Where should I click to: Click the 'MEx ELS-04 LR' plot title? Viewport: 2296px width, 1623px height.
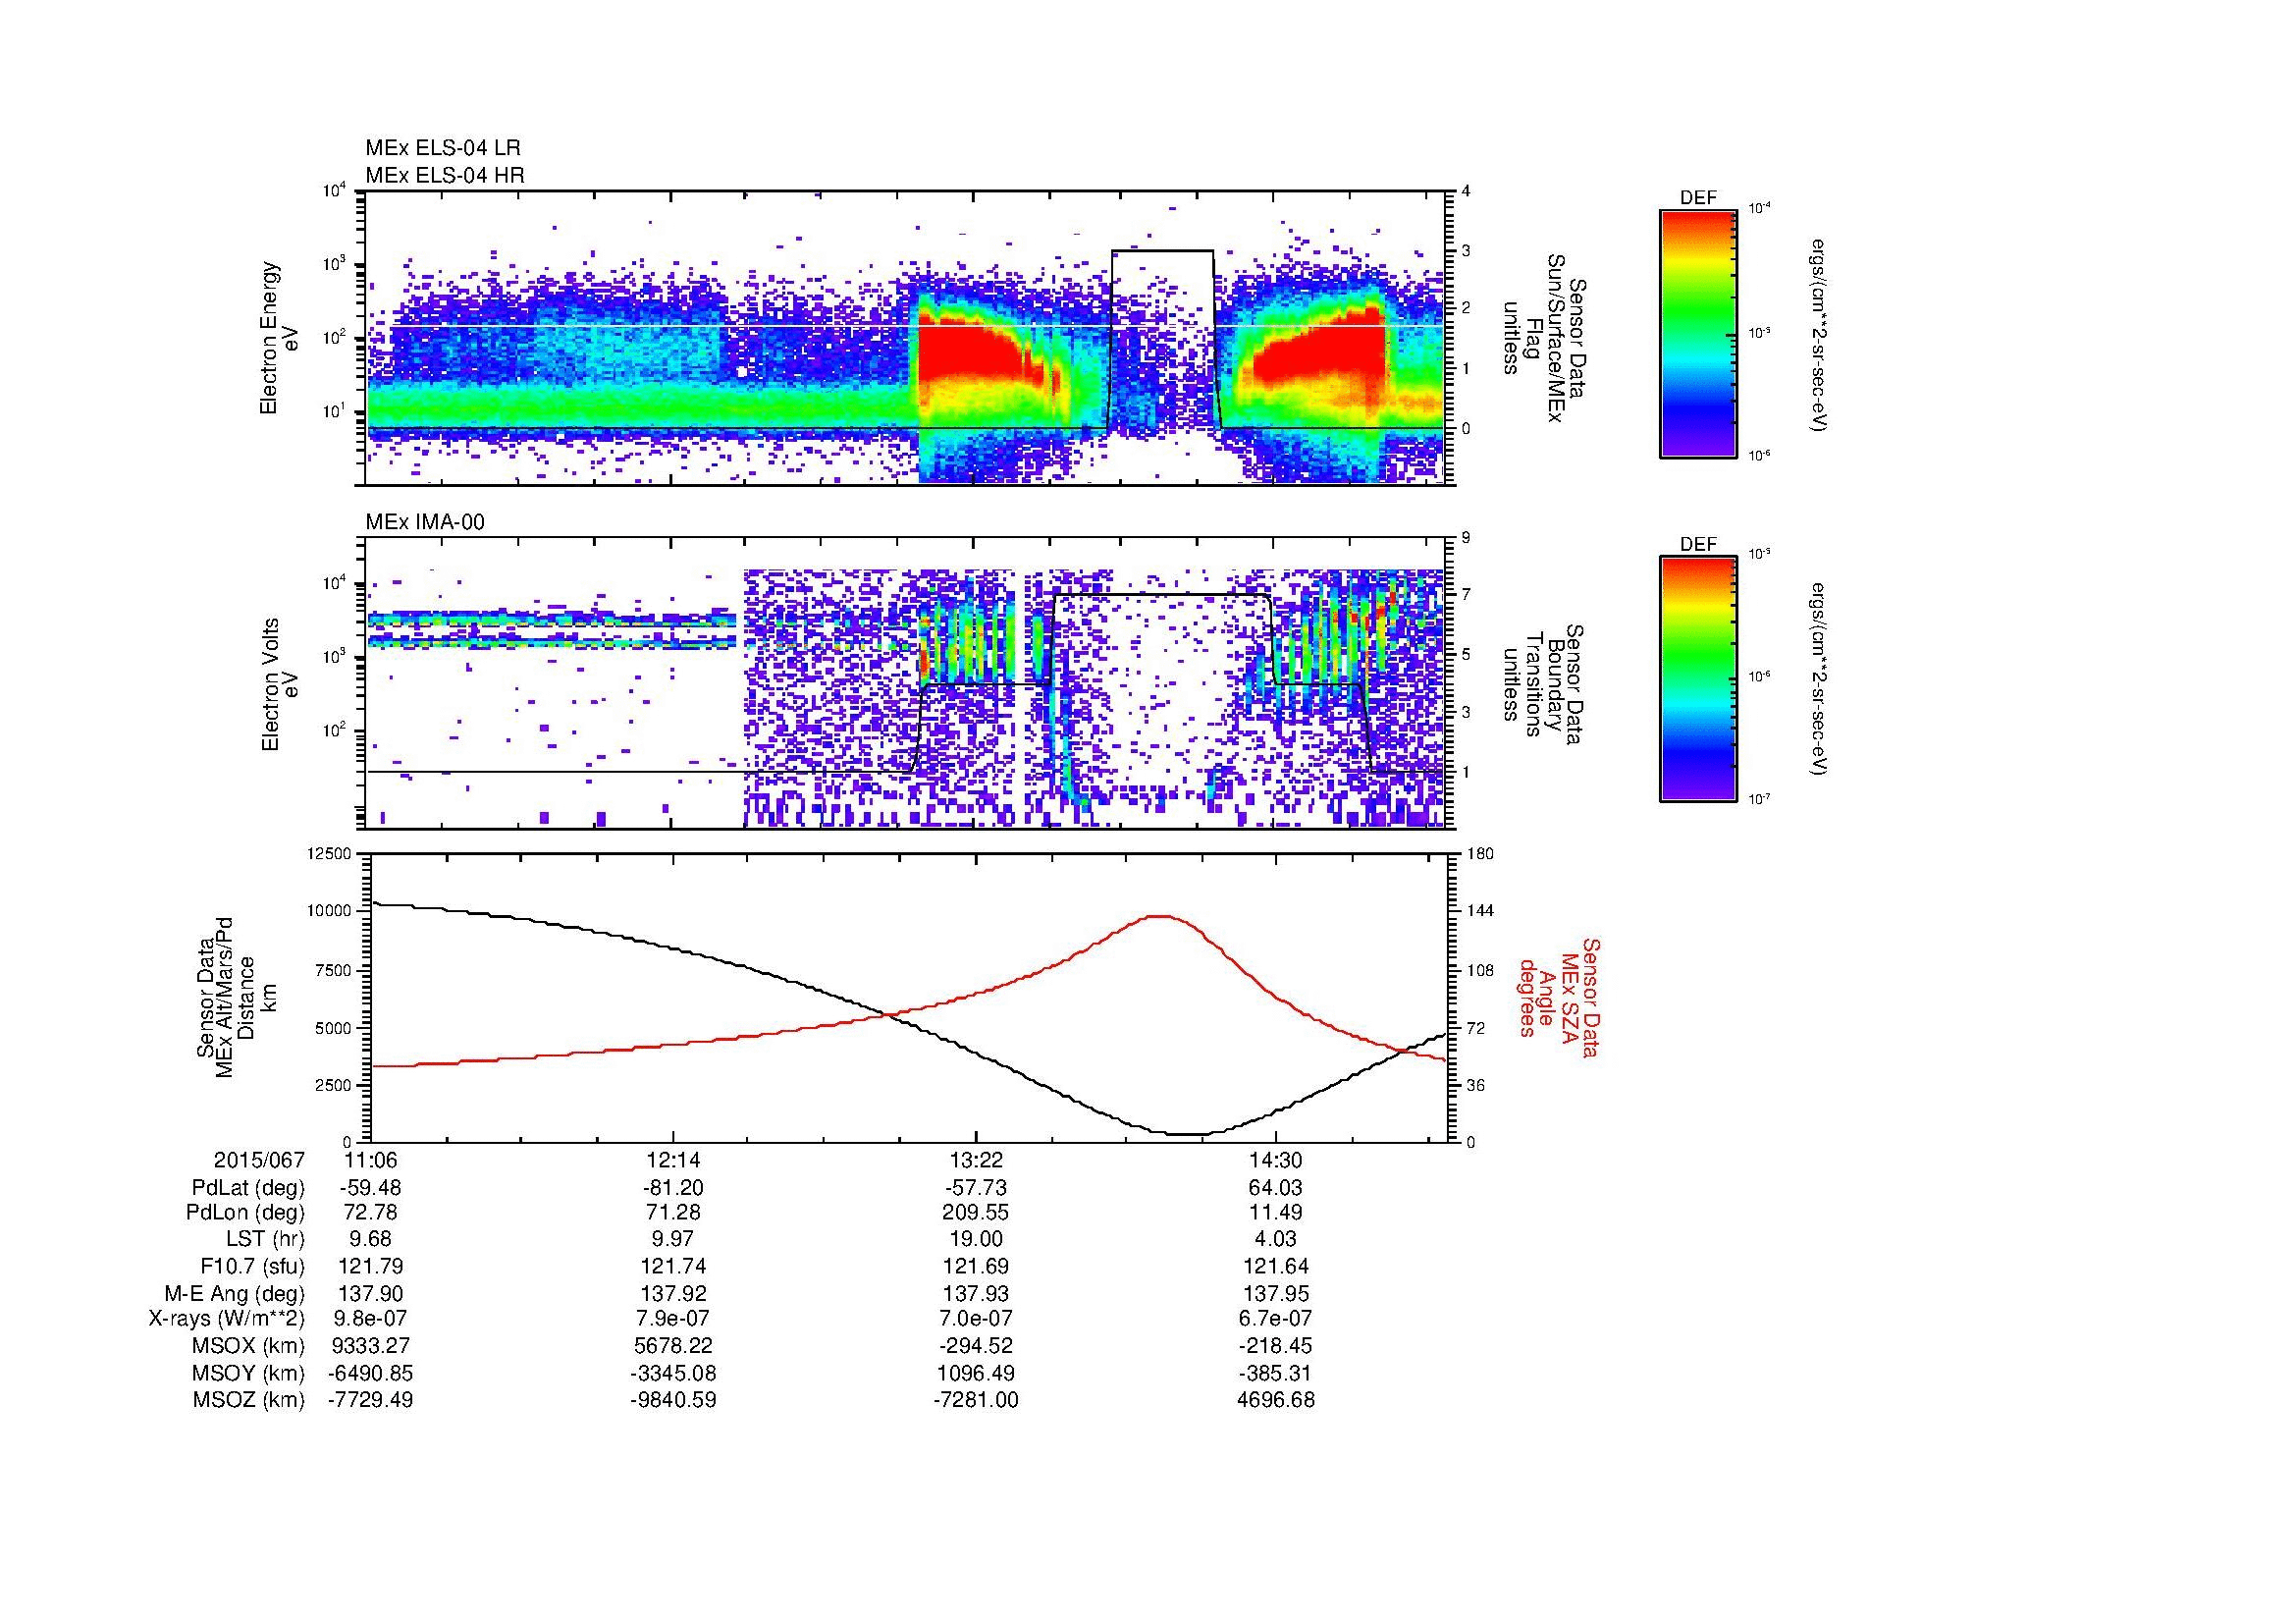(443, 148)
